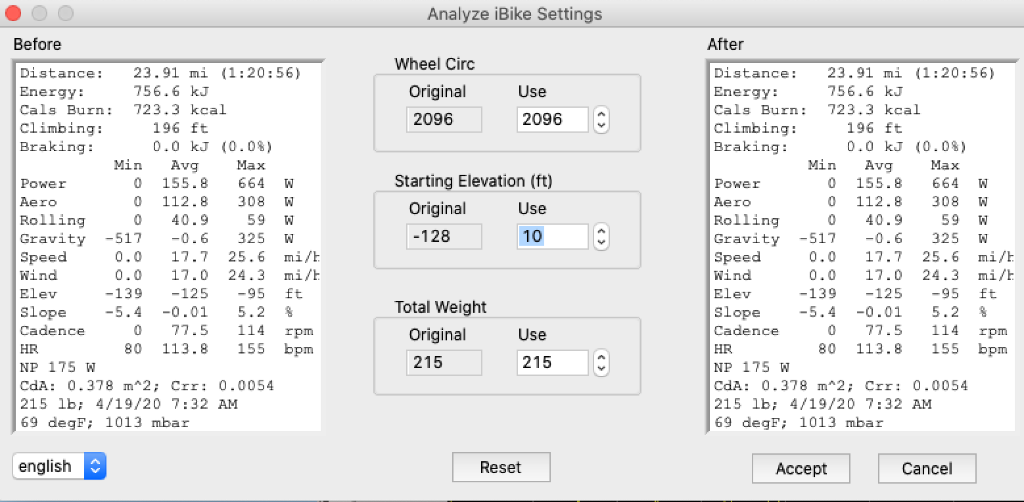Click inside the Before statistics text area
Viewport: 1024px width, 502px height.
point(167,246)
